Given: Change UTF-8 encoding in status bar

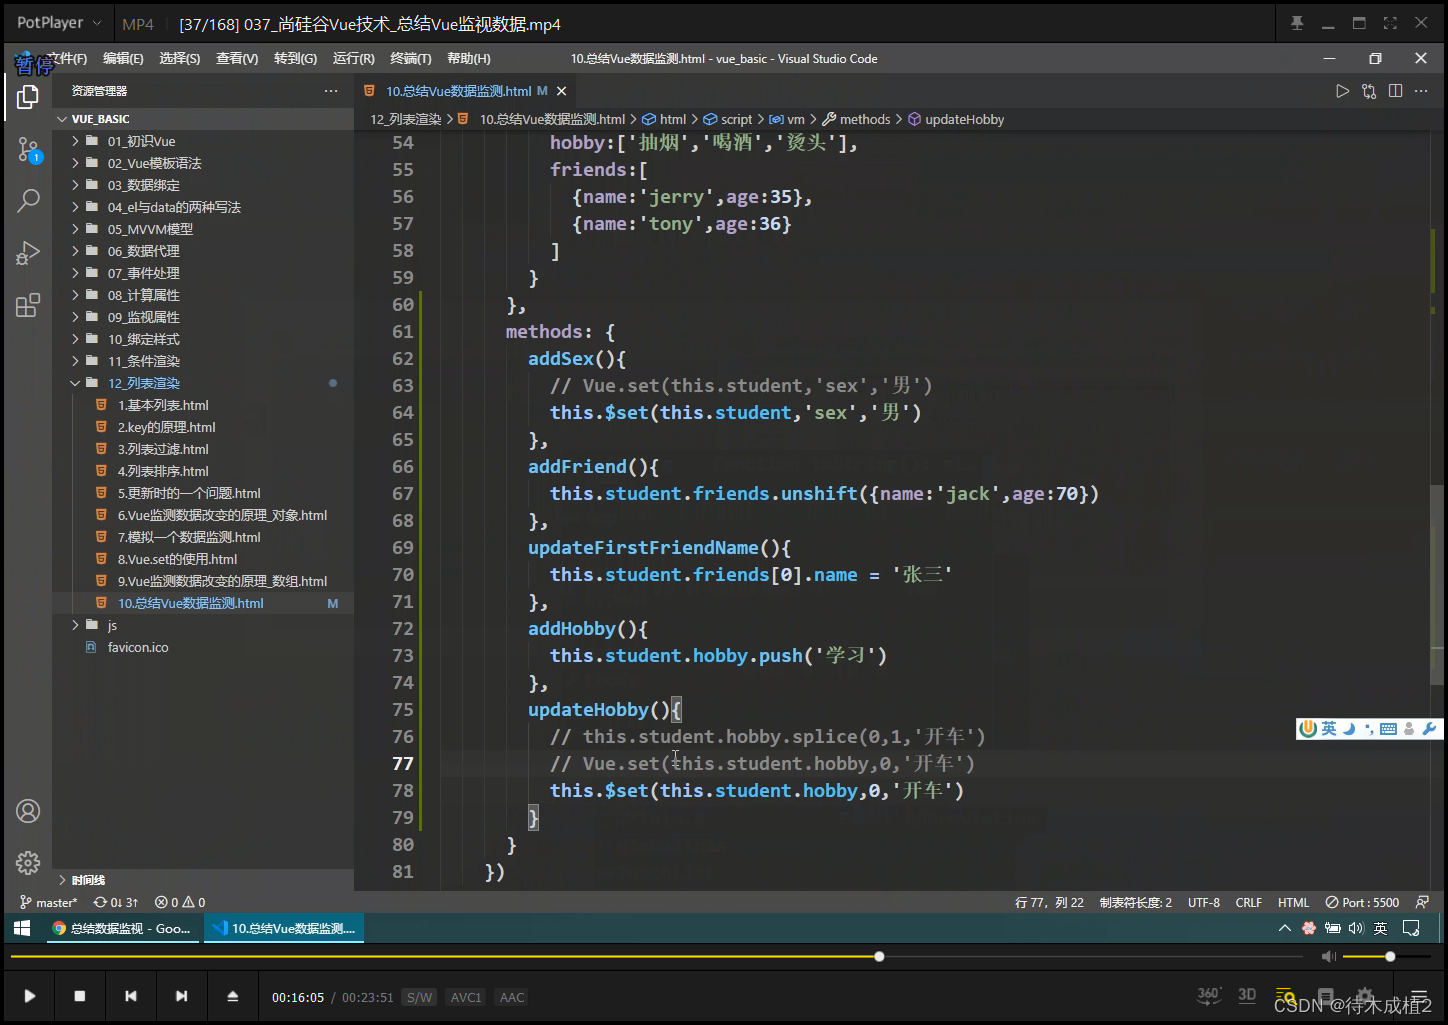Looking at the screenshot, I should pos(1204,902).
